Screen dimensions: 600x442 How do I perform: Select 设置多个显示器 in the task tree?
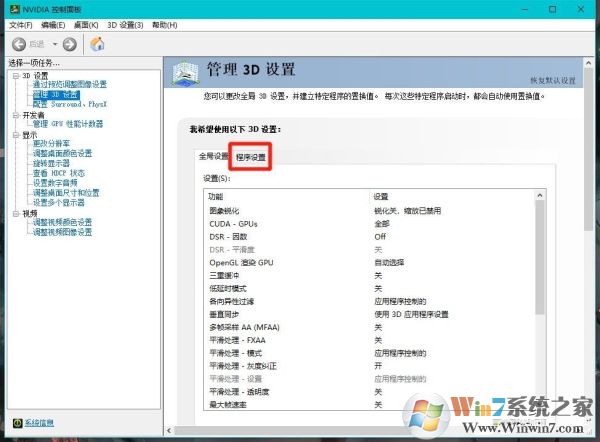click(x=59, y=202)
